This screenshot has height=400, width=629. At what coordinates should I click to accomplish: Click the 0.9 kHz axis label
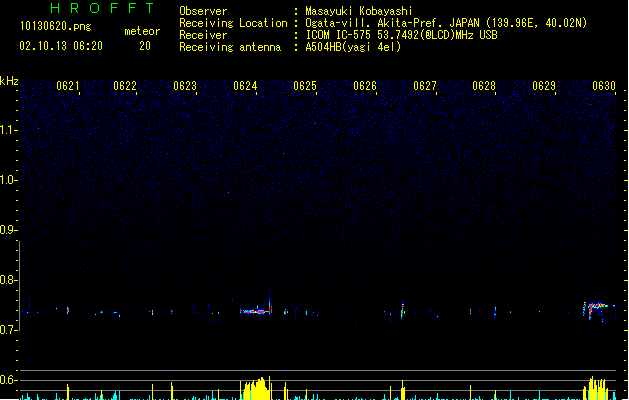click(x=8, y=230)
